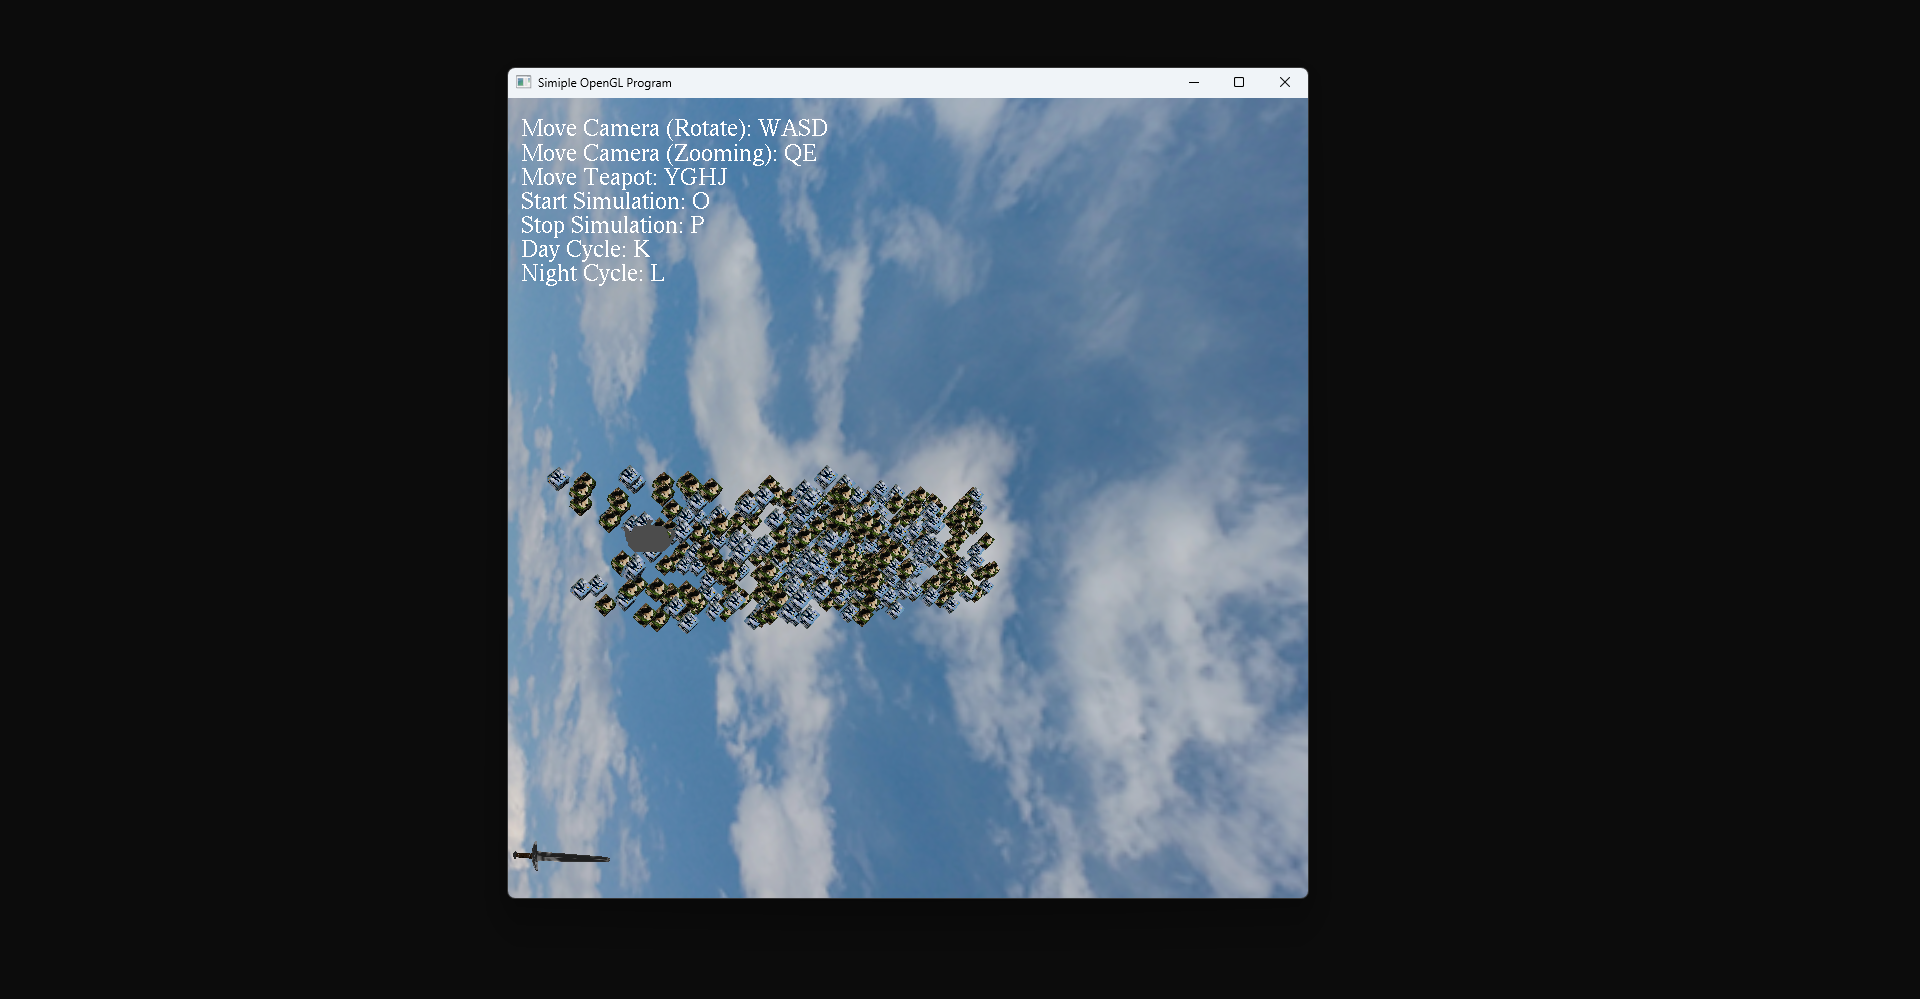Click the 'Stop Simulation: P' text

click(612, 225)
